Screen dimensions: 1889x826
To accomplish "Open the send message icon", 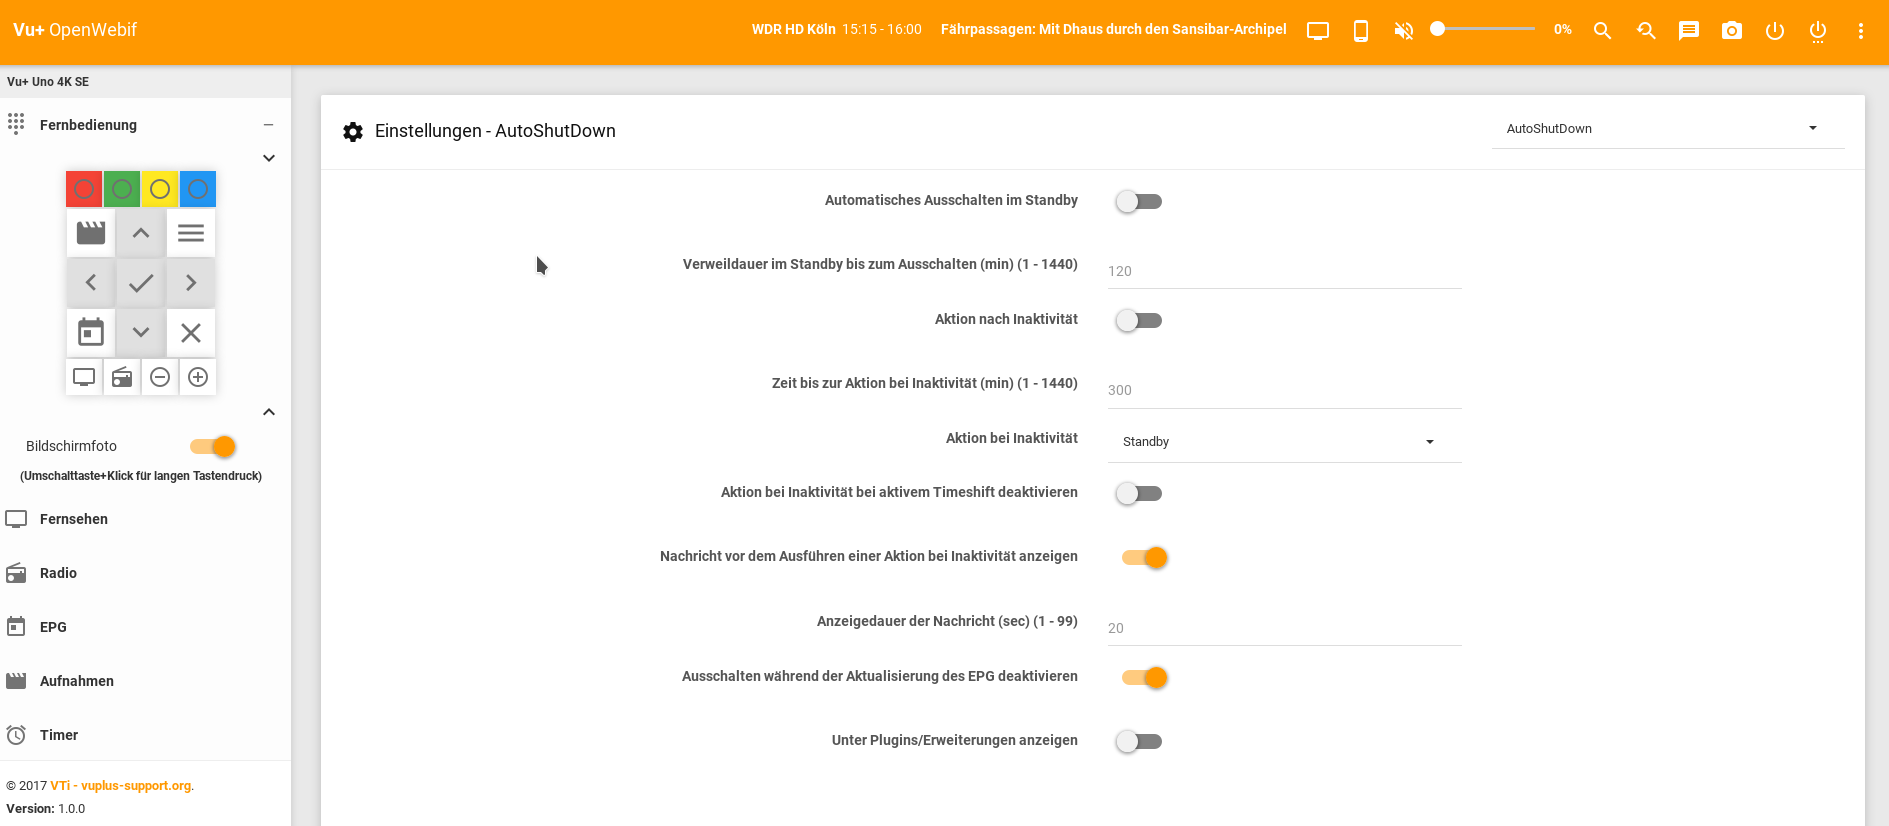I will pyautogui.click(x=1689, y=30).
